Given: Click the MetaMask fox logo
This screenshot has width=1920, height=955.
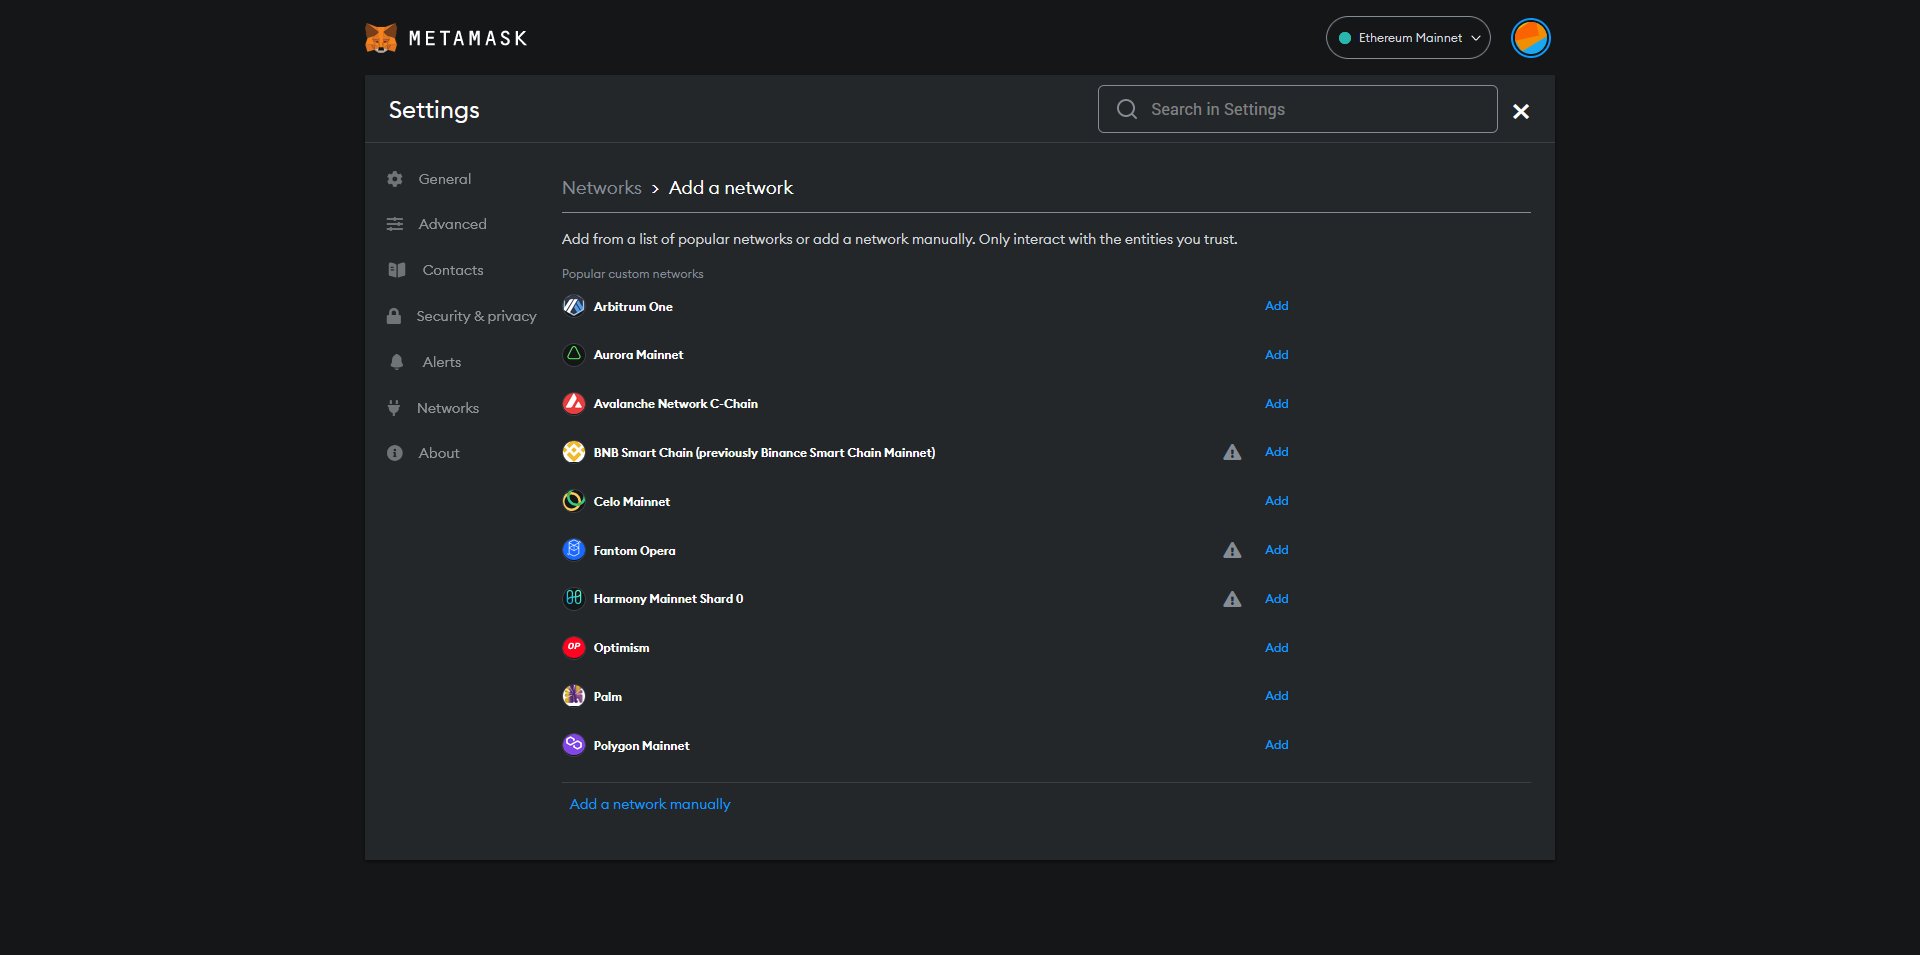Looking at the screenshot, I should pyautogui.click(x=381, y=38).
